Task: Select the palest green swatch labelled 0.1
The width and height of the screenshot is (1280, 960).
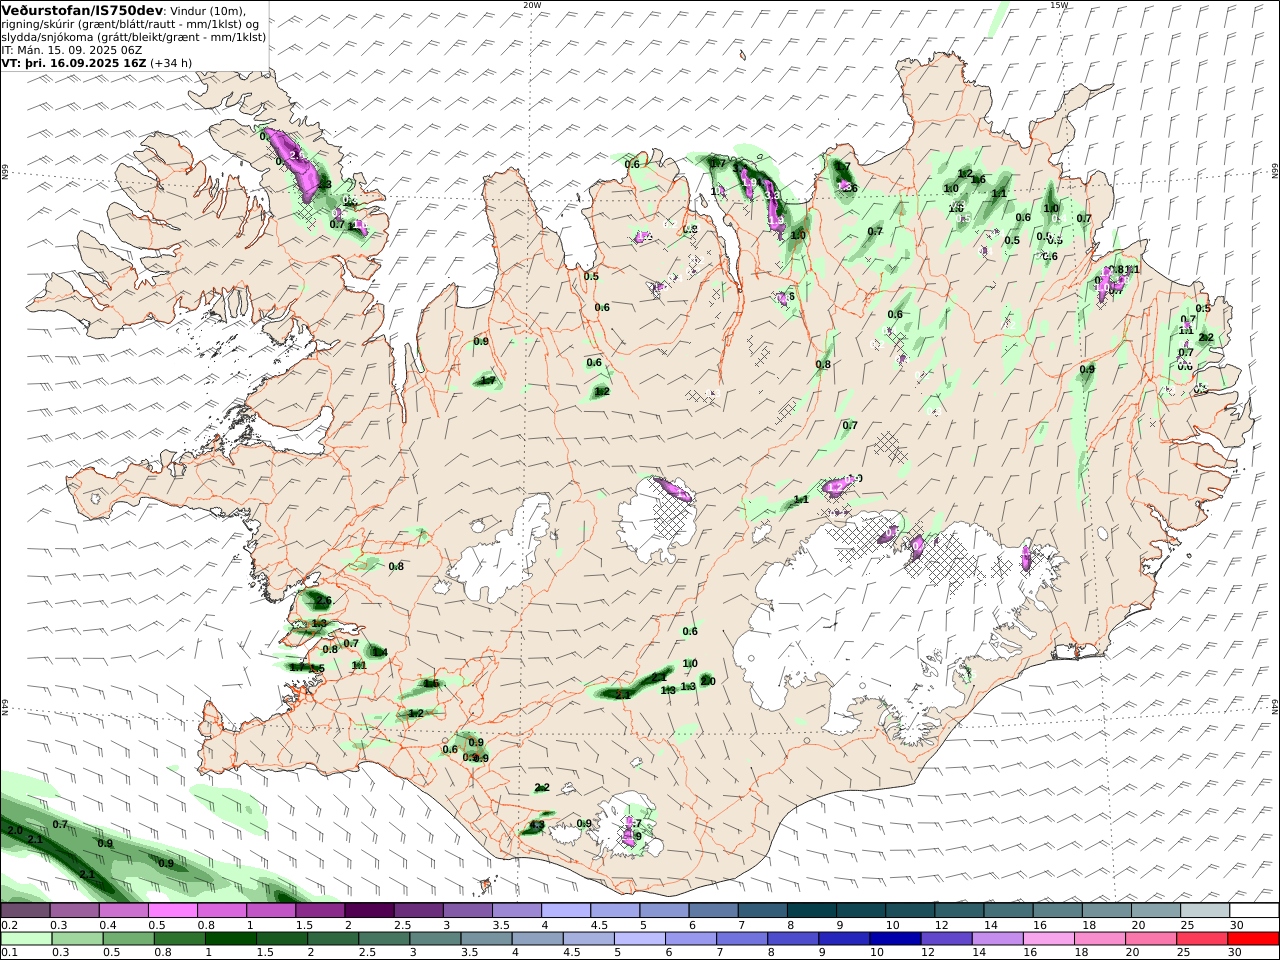Action: point(26,939)
